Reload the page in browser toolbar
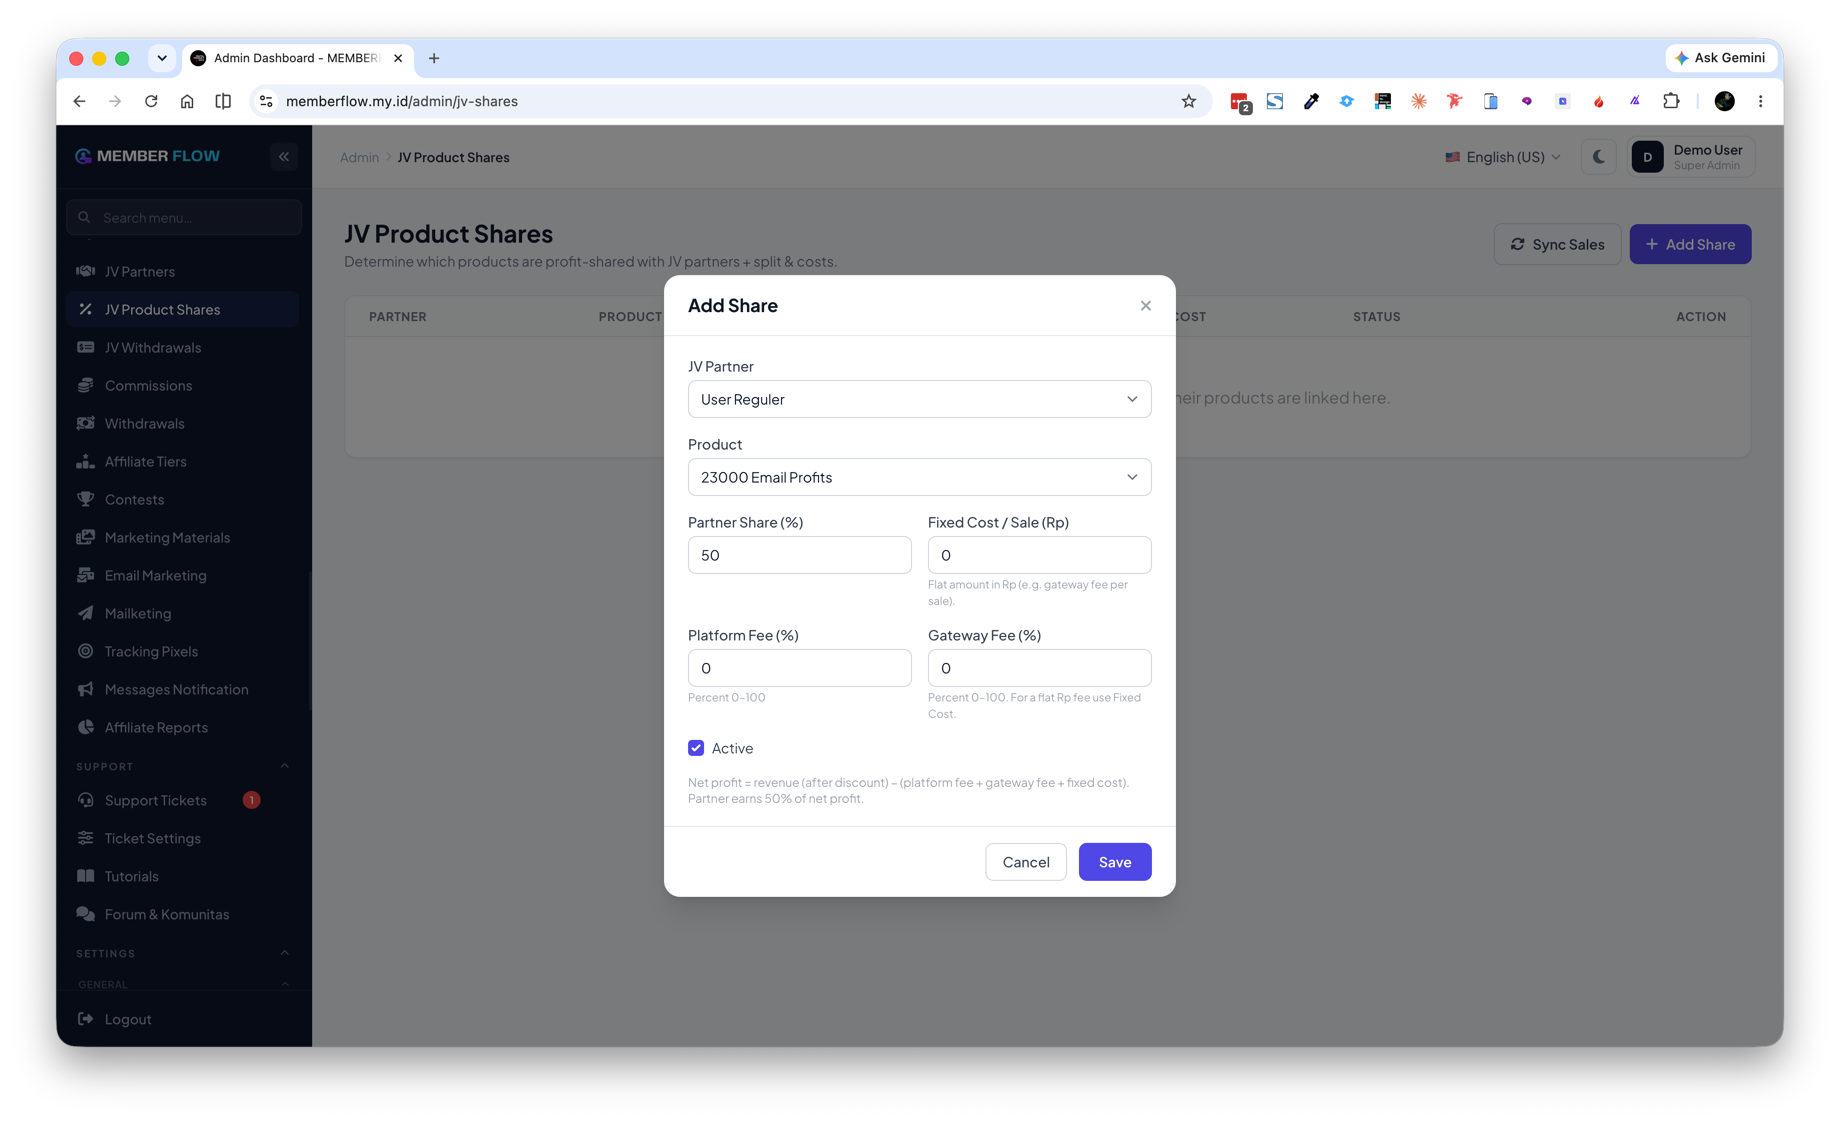The image size is (1840, 1121). tap(151, 101)
